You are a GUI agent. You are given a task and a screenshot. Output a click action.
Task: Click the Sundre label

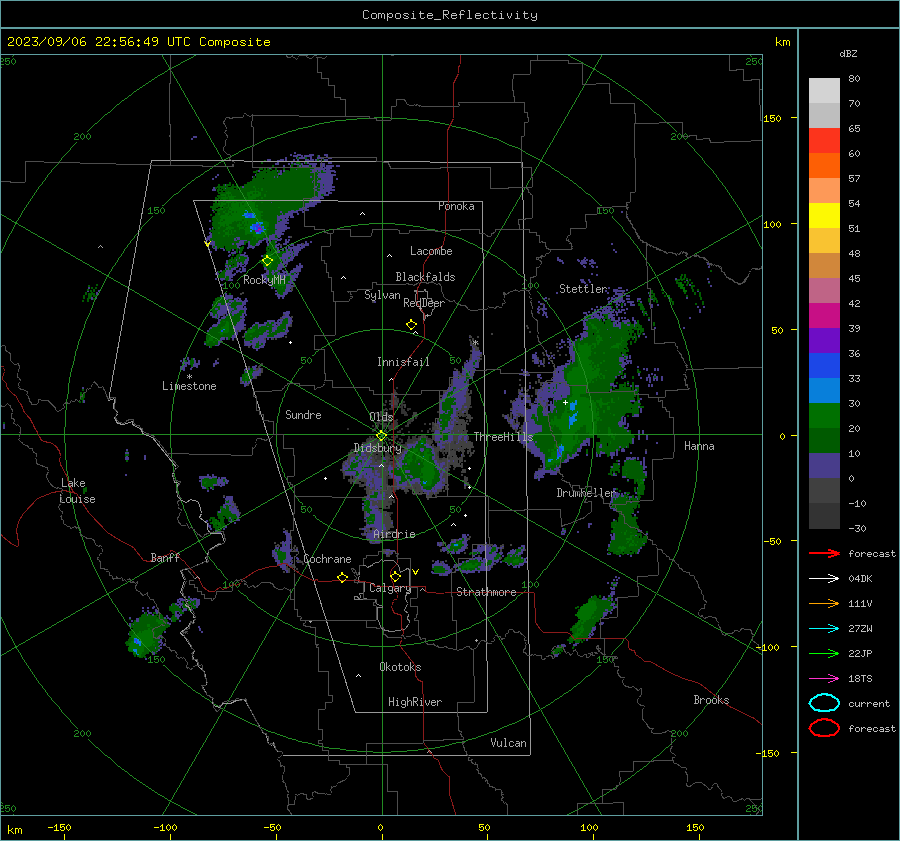tap(303, 415)
